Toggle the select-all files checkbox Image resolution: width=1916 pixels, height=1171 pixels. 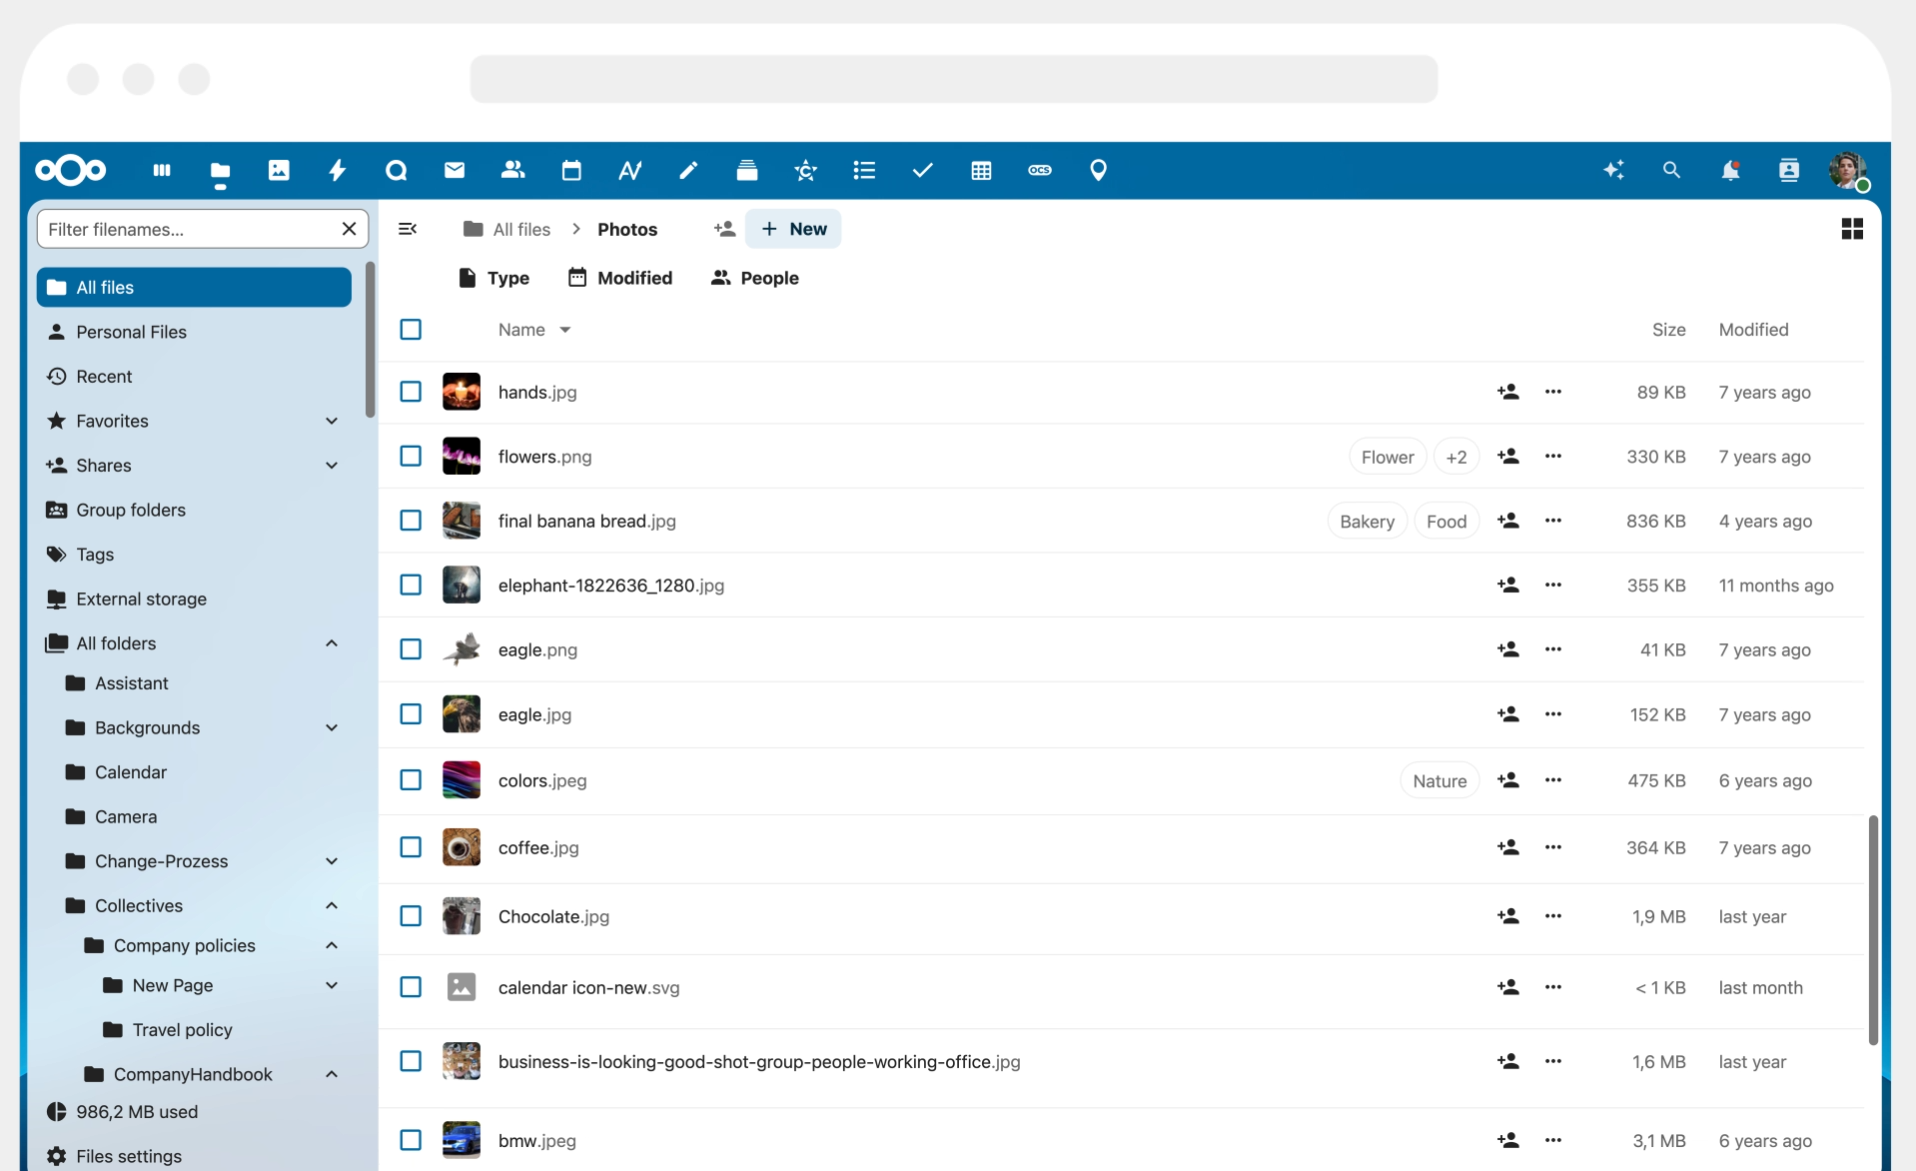click(410, 329)
